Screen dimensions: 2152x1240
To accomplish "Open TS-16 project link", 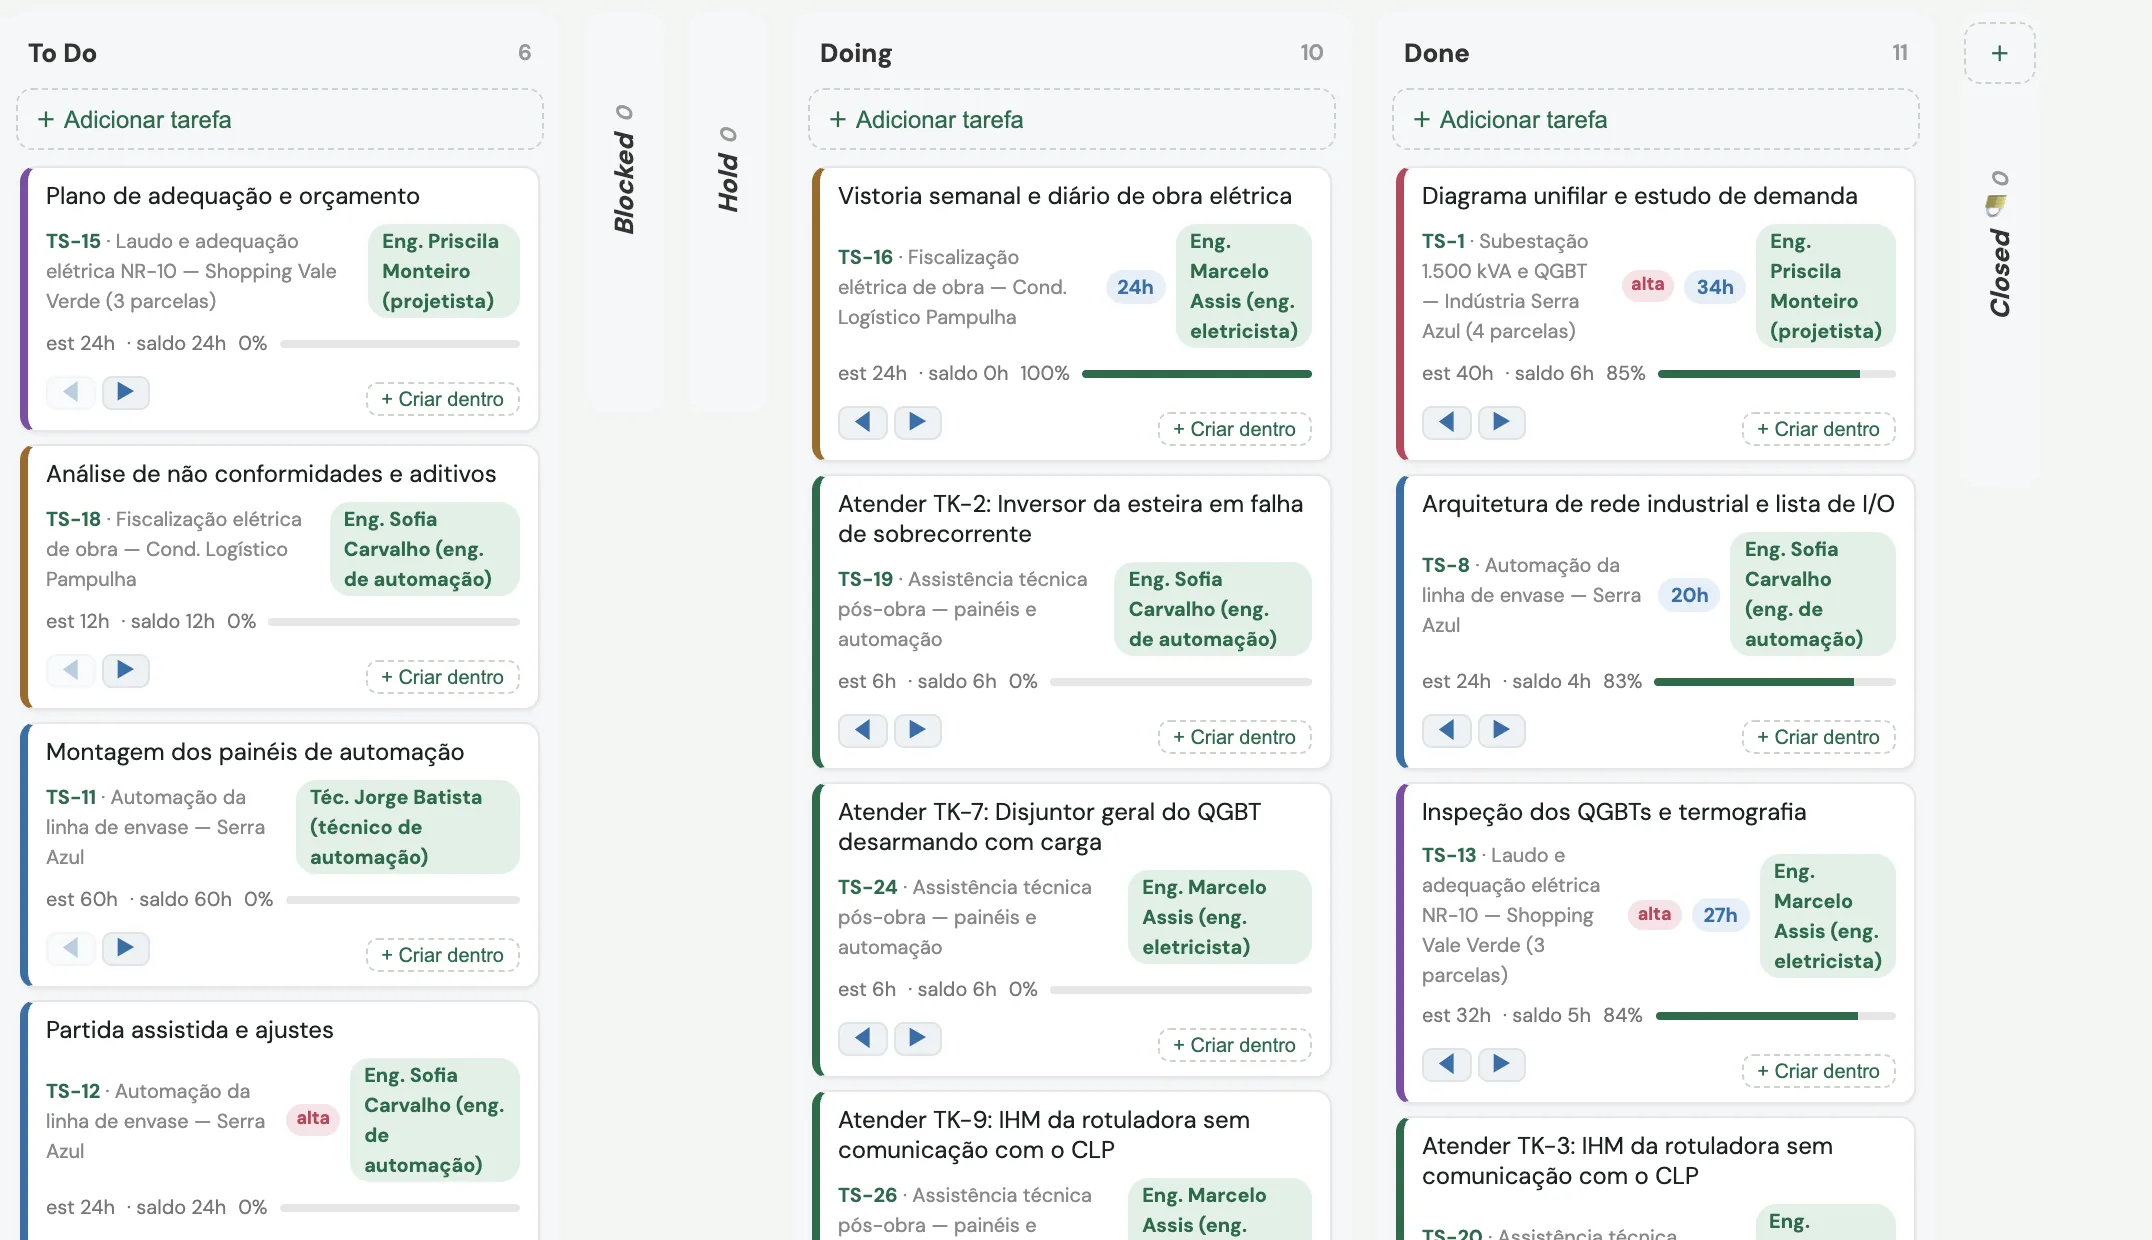I will tap(865, 257).
